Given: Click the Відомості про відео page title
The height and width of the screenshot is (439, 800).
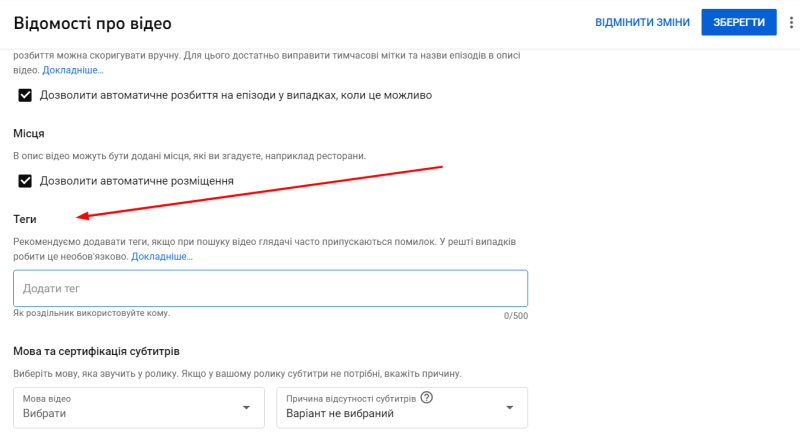Looking at the screenshot, I should (x=92, y=23).
